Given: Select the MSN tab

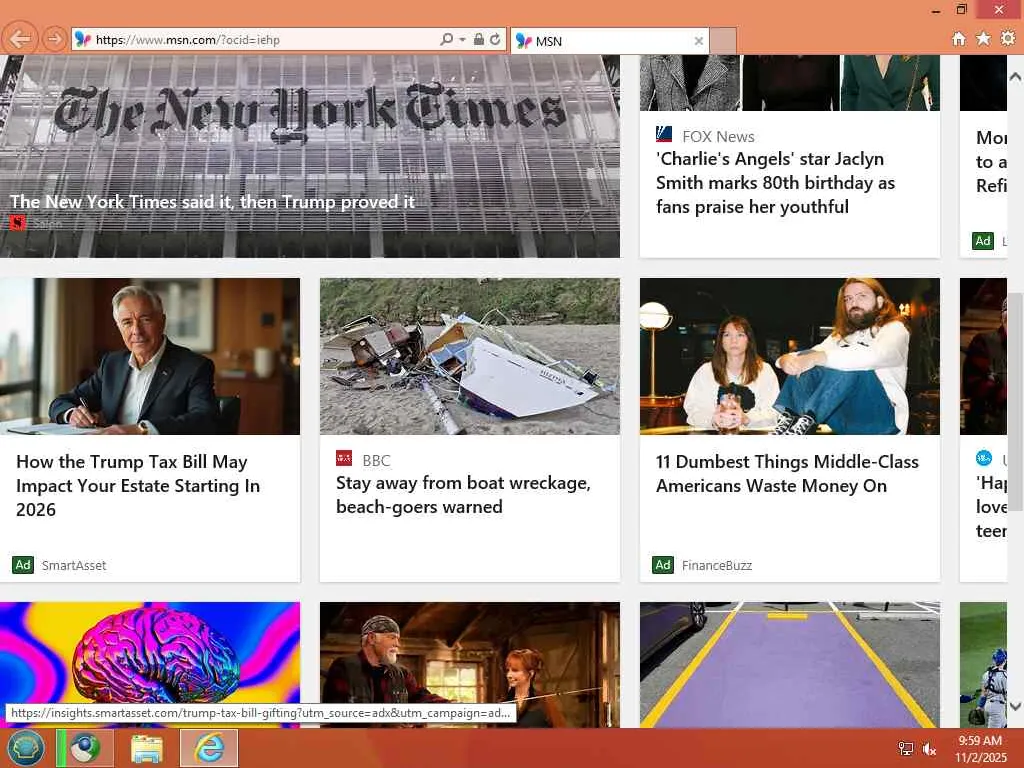Looking at the screenshot, I should click(609, 40).
